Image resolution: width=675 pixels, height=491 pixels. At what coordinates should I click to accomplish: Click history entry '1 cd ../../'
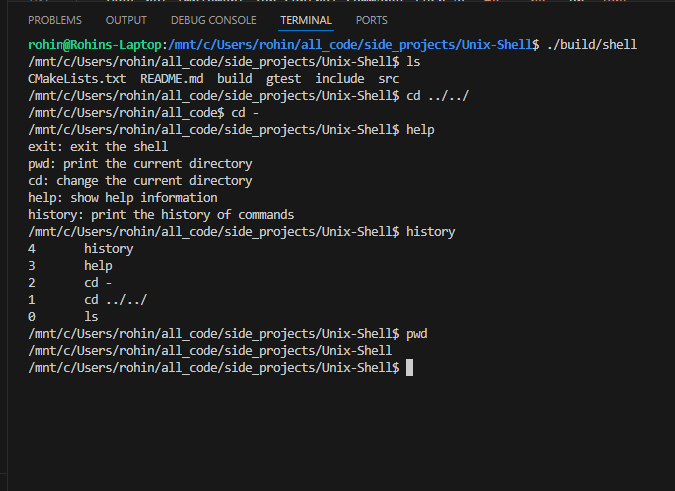click(87, 300)
